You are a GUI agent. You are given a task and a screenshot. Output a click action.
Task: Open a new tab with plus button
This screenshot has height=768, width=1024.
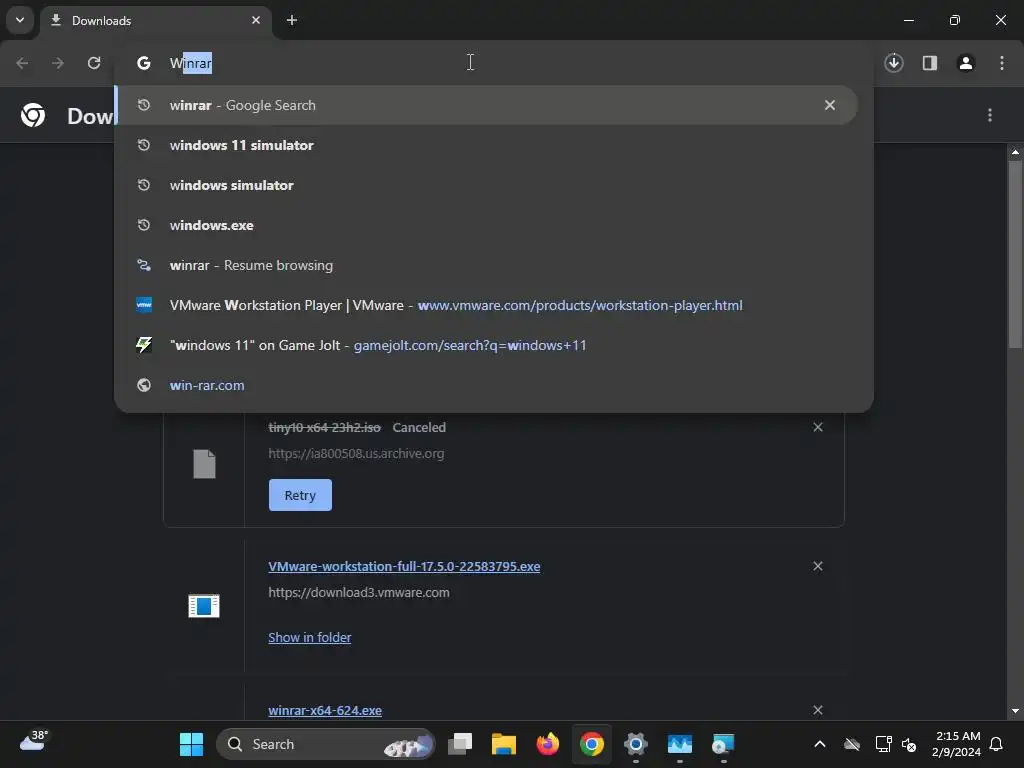tap(292, 20)
